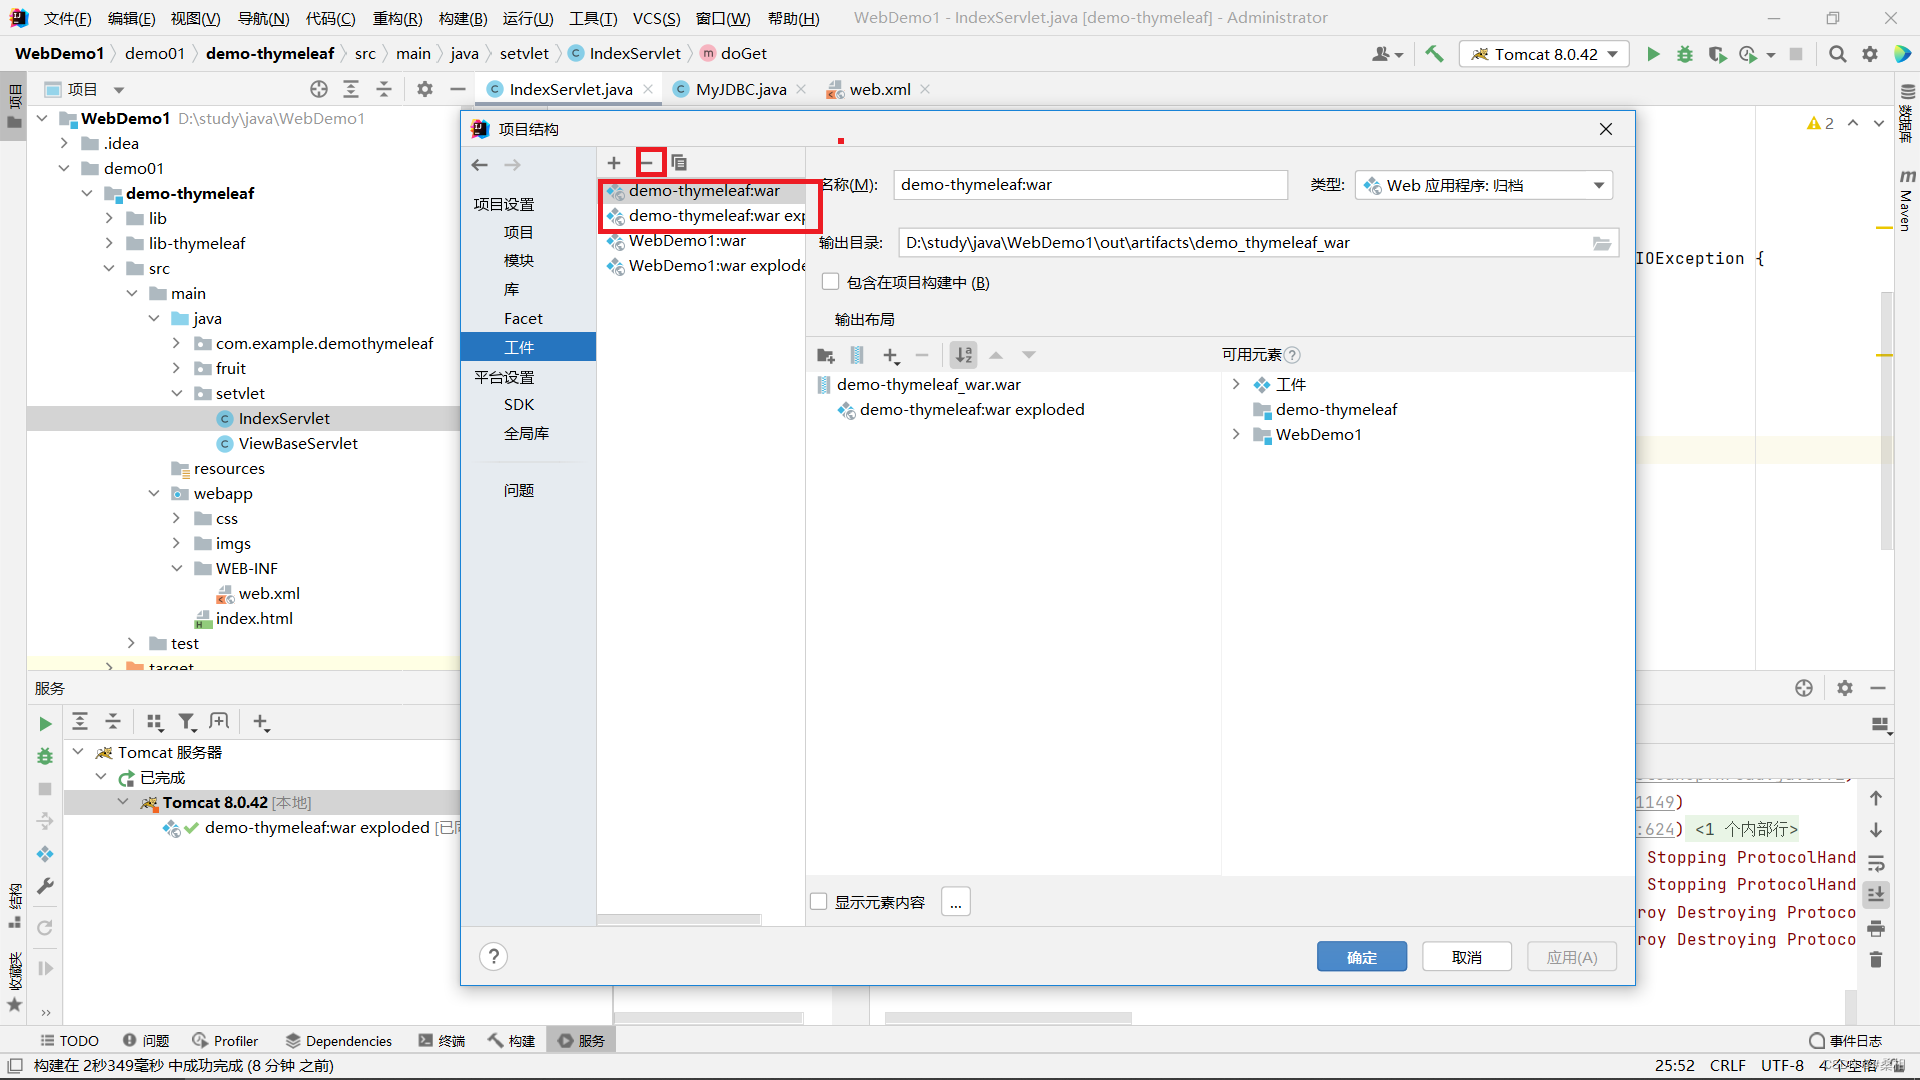Sort output layout elements alphabetically
The width and height of the screenshot is (1920, 1080).
963,355
